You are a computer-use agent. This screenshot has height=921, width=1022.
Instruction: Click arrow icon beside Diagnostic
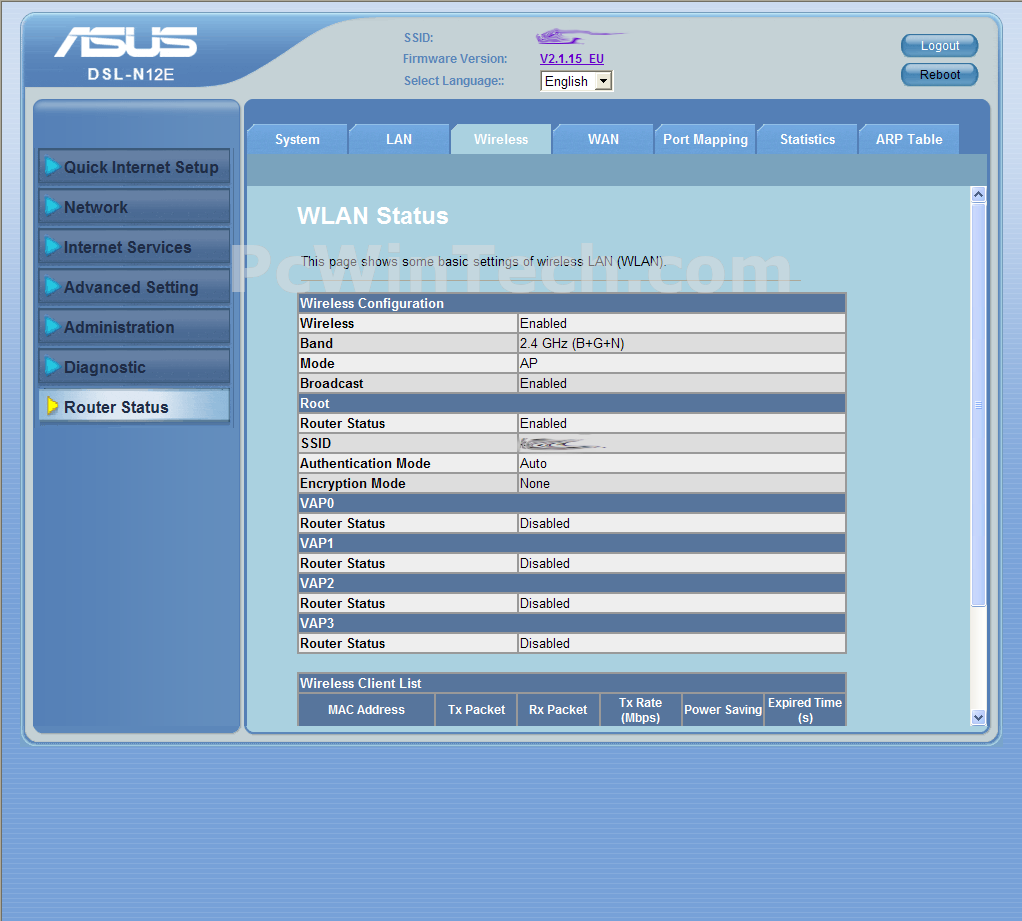[x=52, y=366]
